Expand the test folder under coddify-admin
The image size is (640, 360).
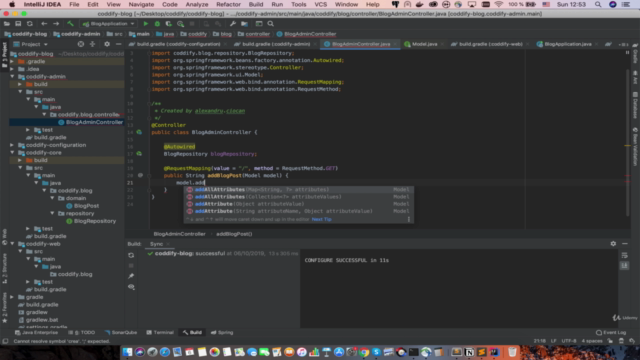(28, 130)
